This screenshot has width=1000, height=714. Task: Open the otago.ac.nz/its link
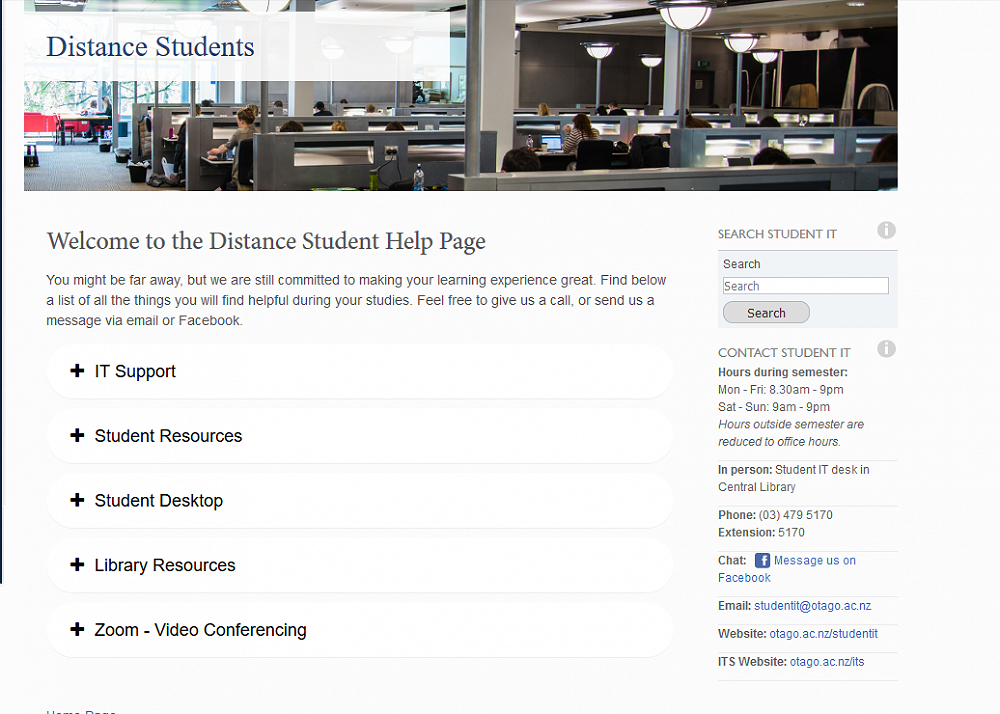[x=826, y=662]
